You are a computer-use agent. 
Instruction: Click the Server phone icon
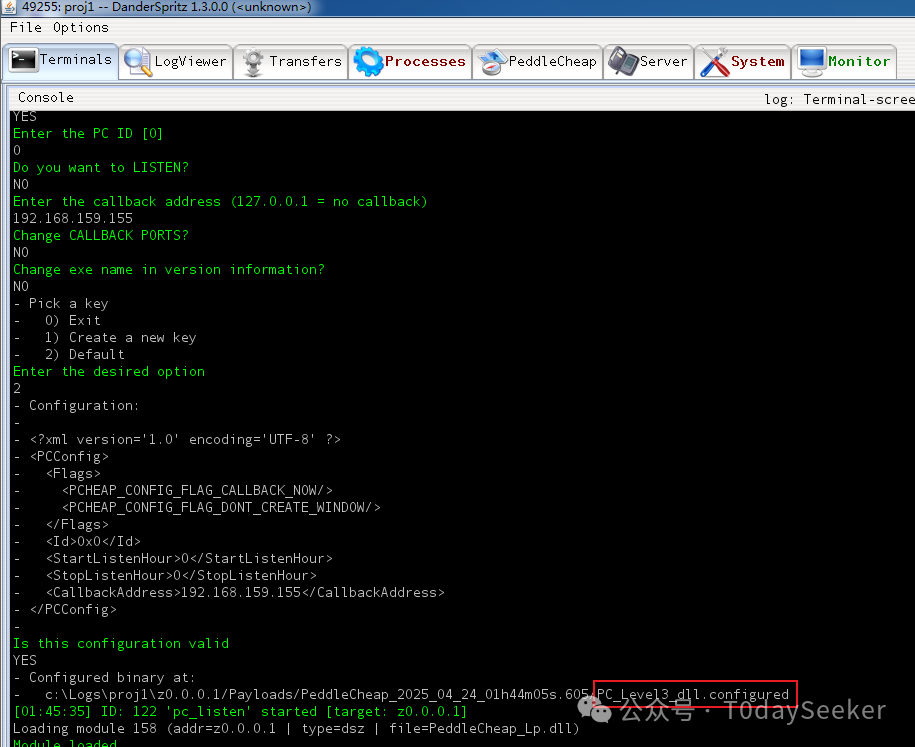623,61
